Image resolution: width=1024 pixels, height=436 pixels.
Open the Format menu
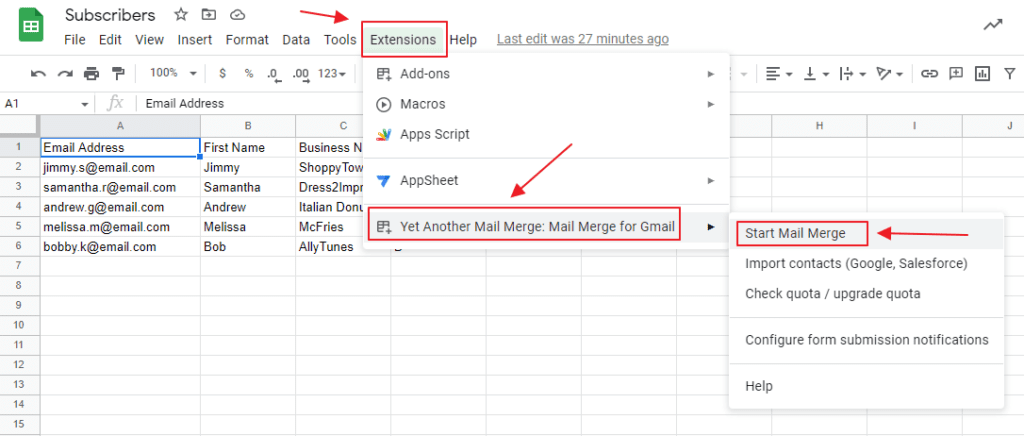click(x=247, y=40)
